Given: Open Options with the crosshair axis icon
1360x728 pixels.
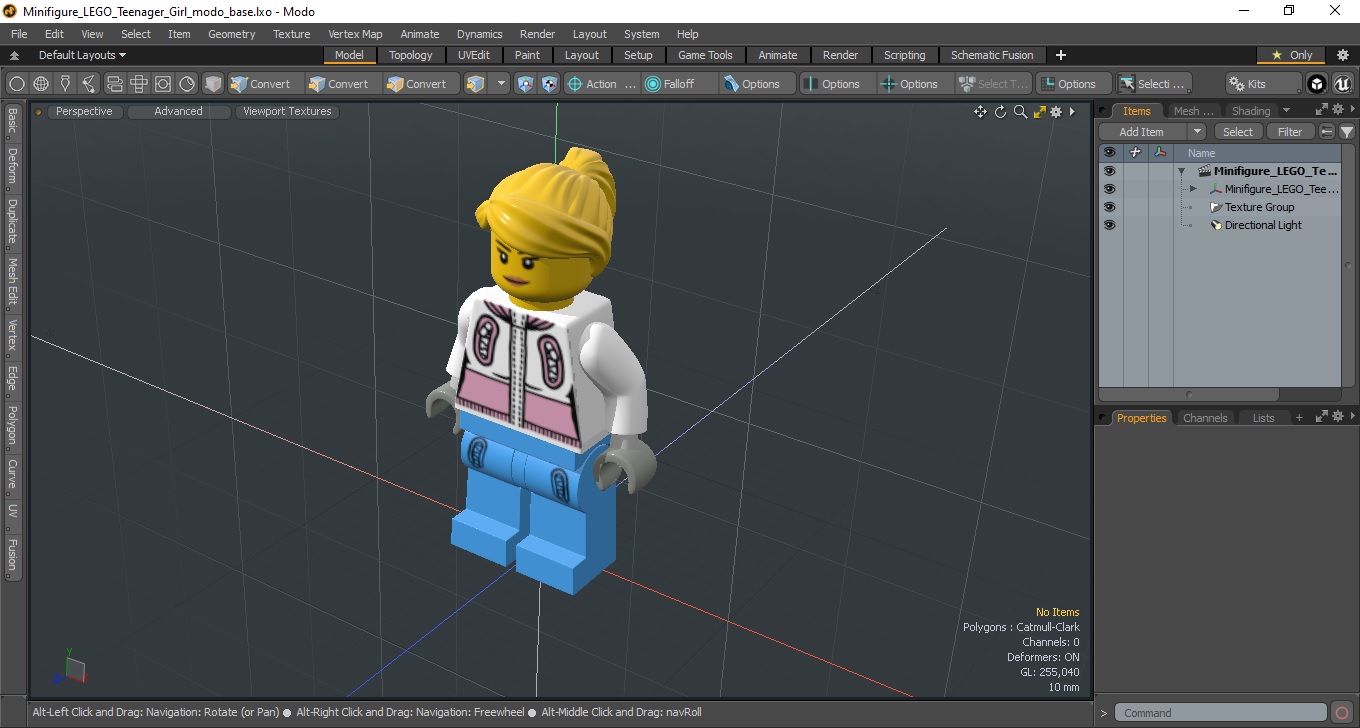Looking at the screenshot, I should [x=915, y=84].
